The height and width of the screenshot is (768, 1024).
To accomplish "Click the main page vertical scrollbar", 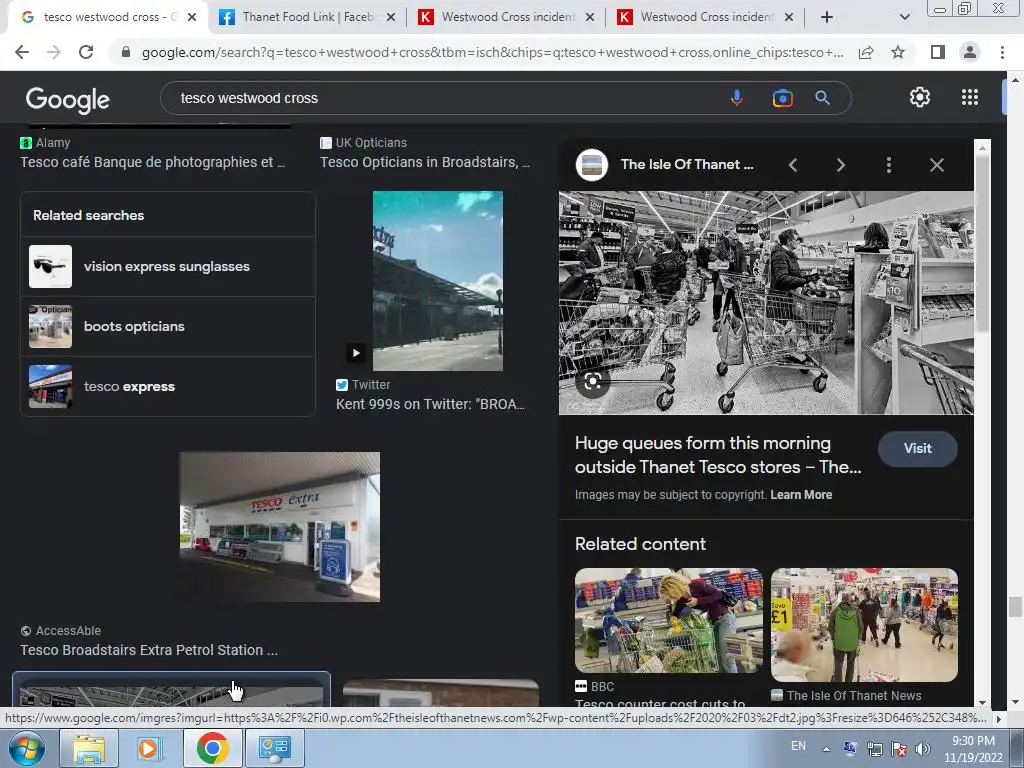I will point(1014,607).
